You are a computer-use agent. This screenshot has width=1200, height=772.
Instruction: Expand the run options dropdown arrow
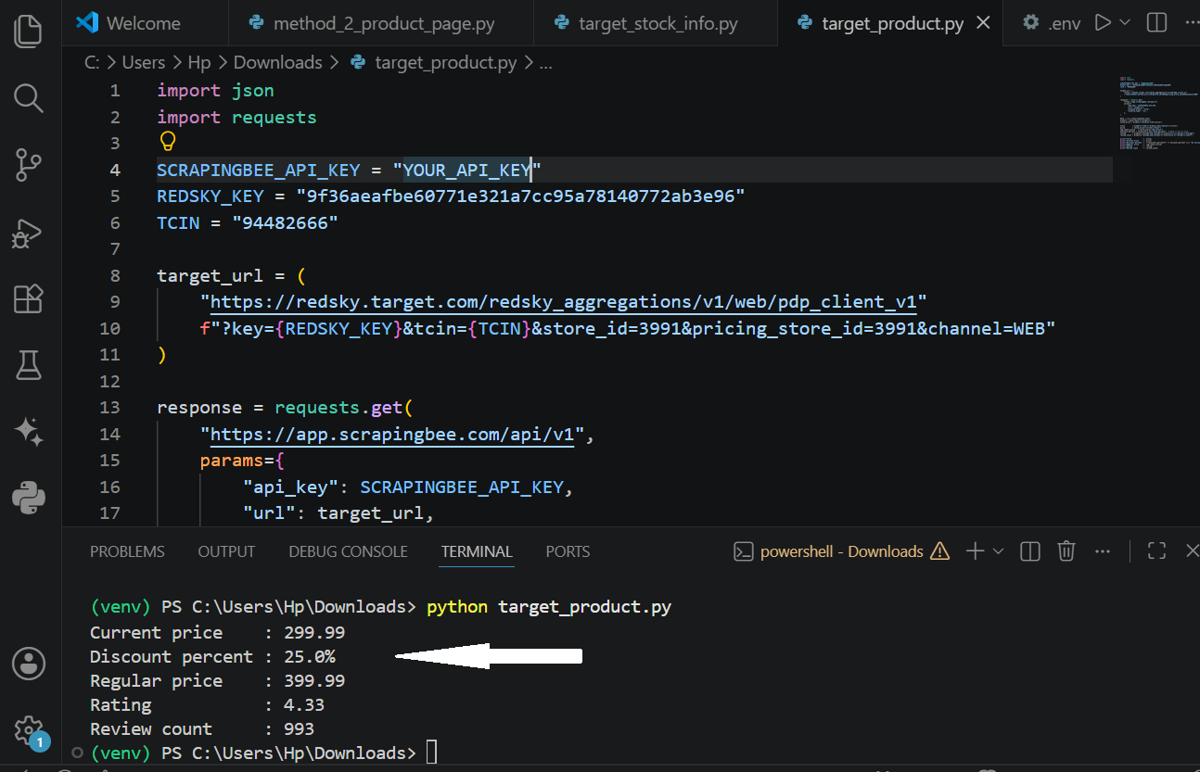tap(1125, 22)
